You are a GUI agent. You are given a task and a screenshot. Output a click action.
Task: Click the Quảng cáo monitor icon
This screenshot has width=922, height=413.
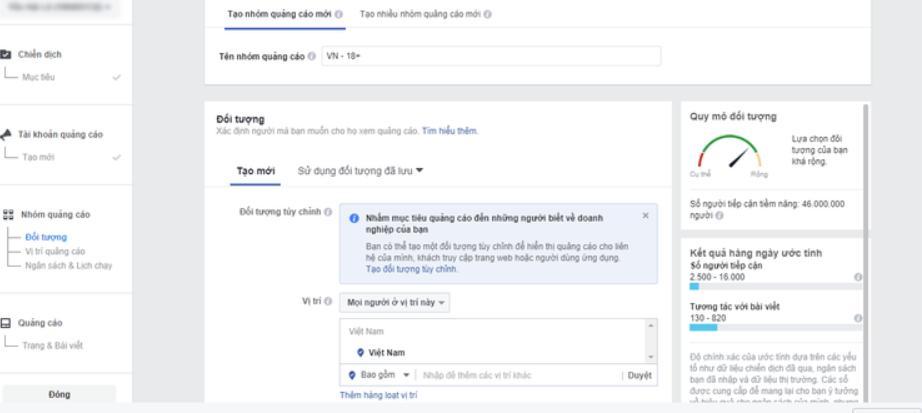[x=6, y=323]
